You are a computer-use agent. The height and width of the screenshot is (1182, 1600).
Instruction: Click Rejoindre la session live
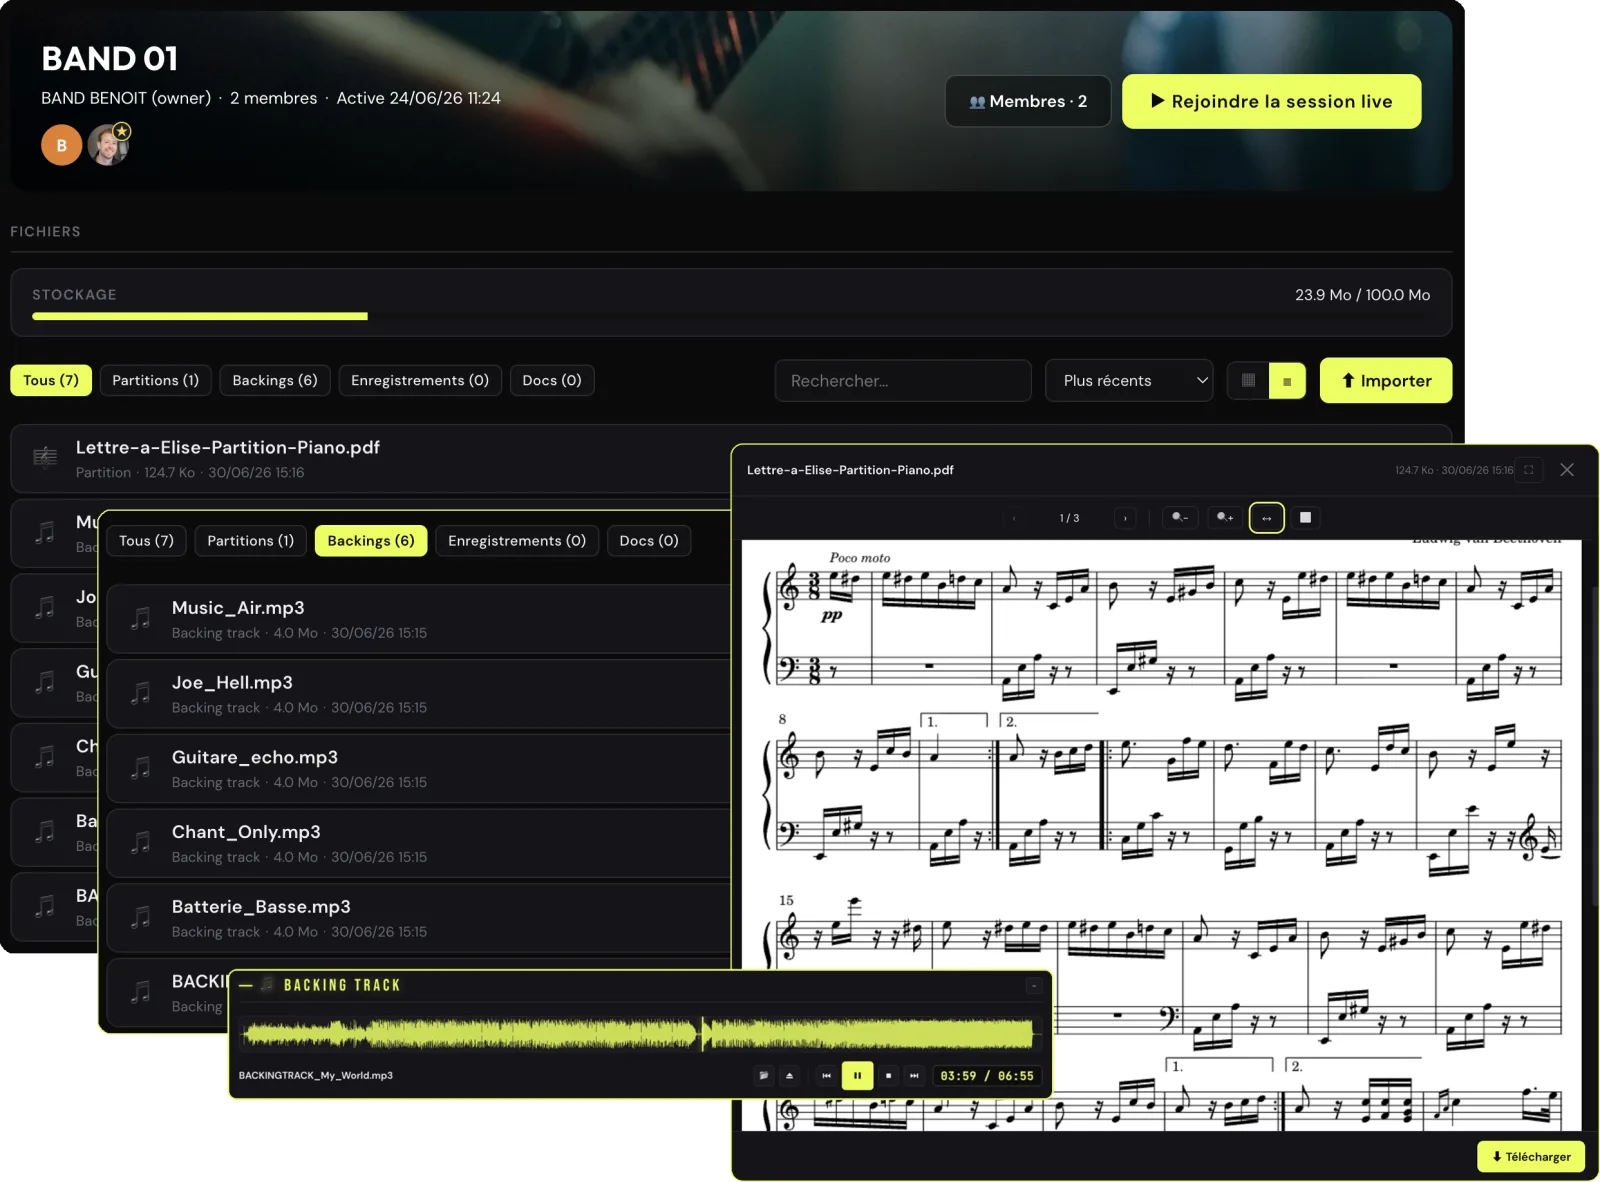click(1271, 101)
